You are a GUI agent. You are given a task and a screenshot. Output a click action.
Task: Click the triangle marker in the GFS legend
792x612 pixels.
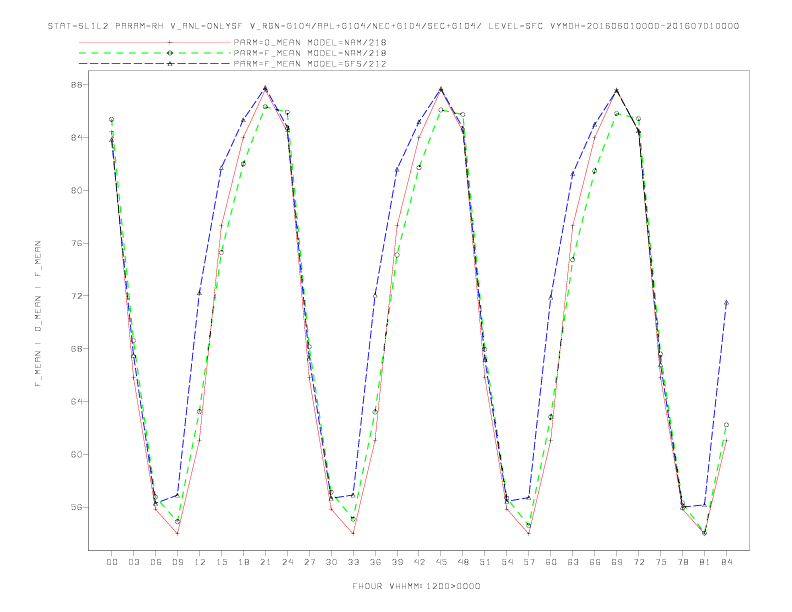pyautogui.click(x=170, y=64)
